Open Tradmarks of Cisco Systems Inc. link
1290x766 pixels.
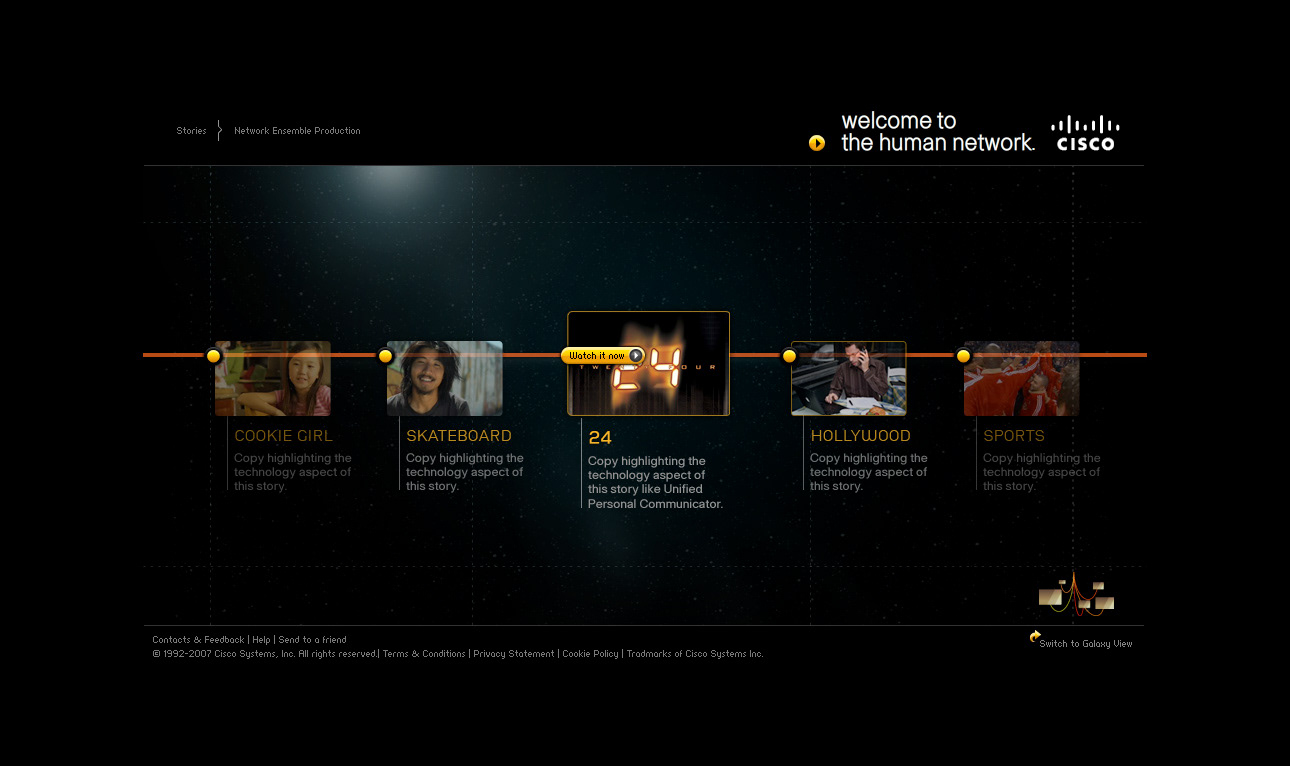coord(695,654)
